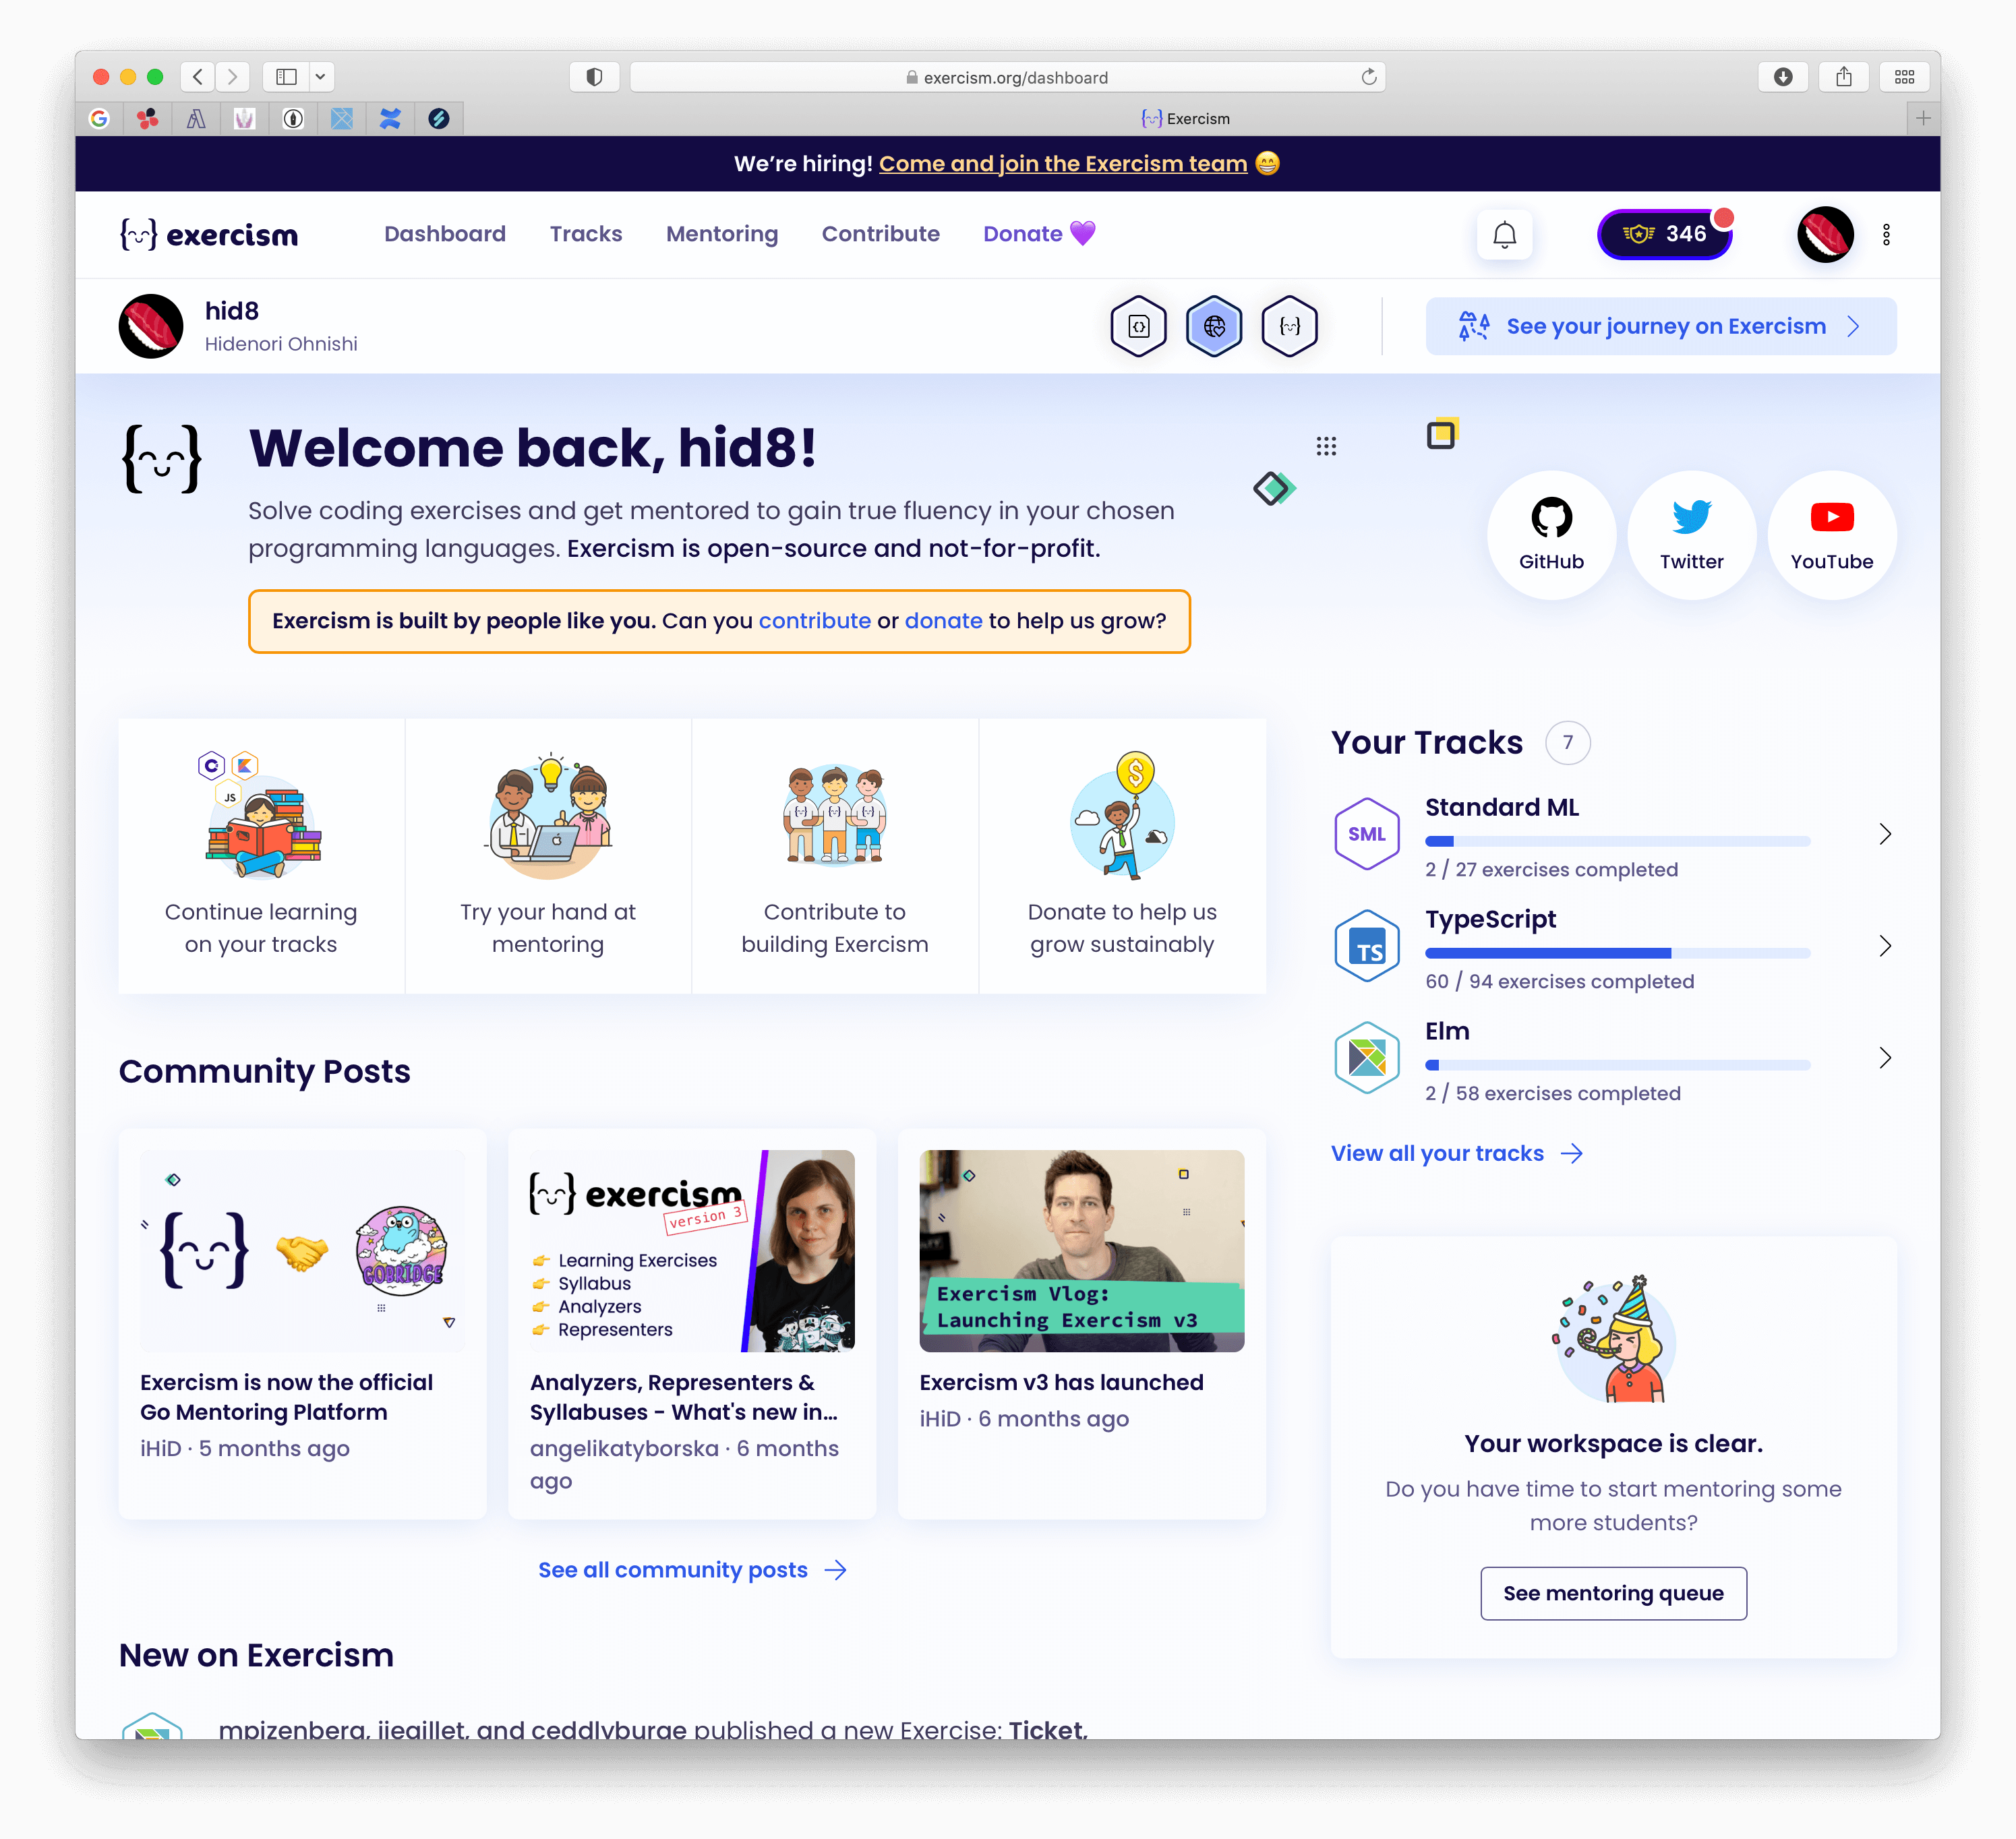Viewport: 2016px width, 1839px height.
Task: Show the Safari tab overview
Action: (x=1904, y=77)
